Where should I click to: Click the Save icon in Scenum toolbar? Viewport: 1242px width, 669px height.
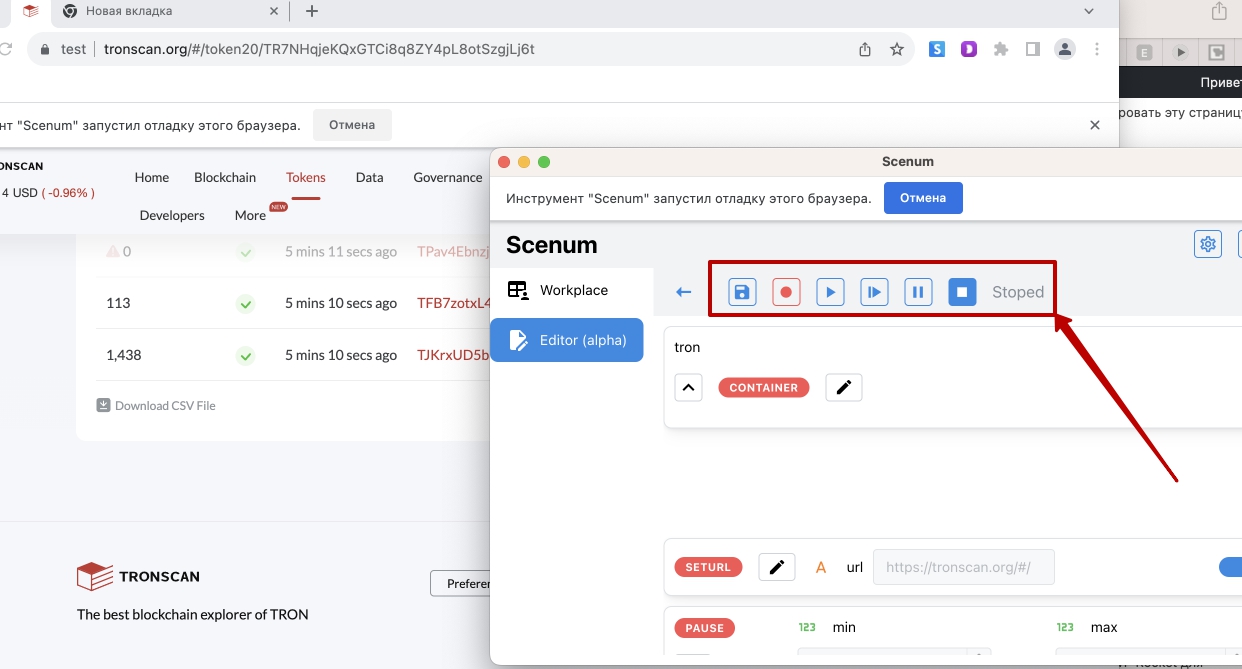coord(742,292)
